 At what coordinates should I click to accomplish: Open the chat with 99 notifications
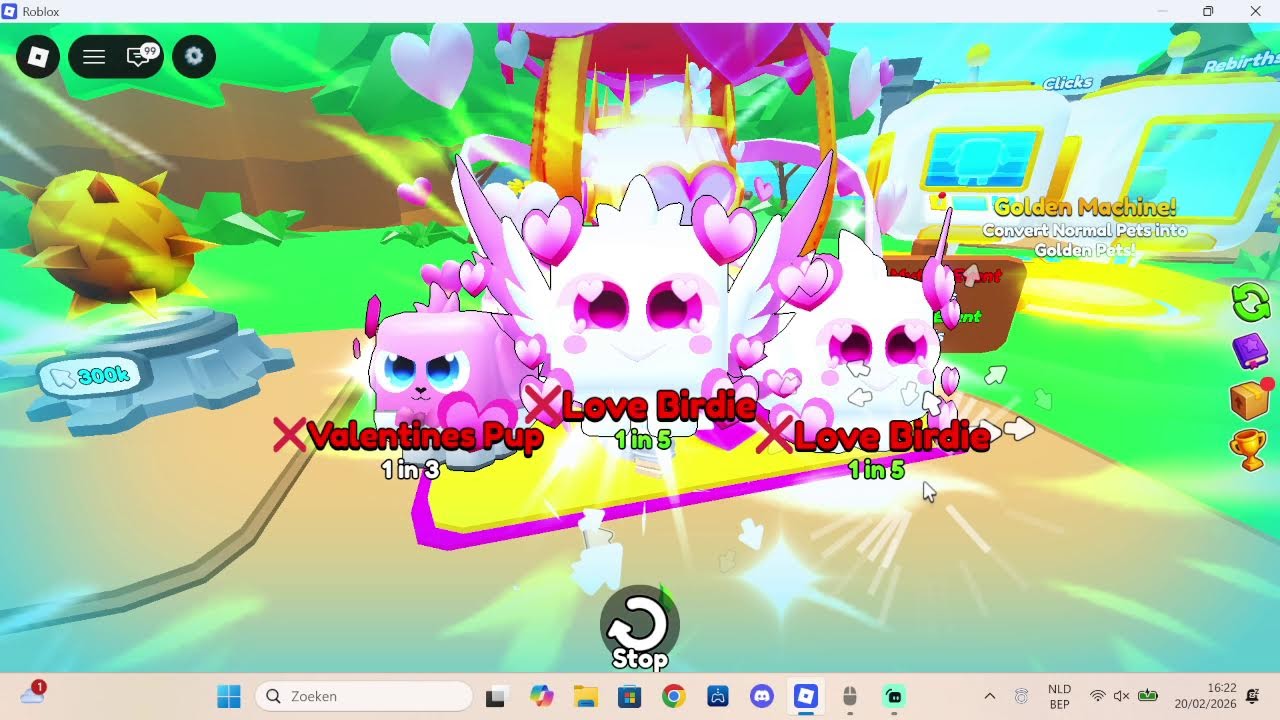point(141,56)
